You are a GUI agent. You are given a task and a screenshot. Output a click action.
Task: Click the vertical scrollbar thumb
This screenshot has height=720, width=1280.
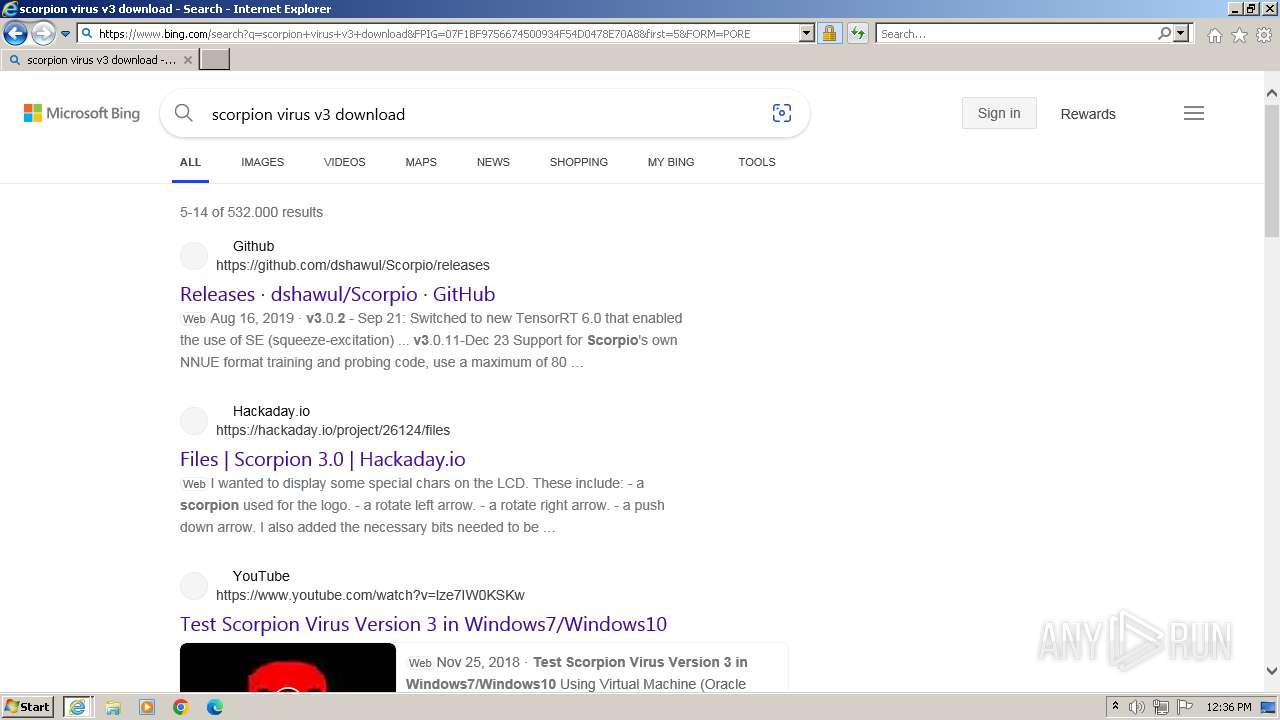(x=1271, y=170)
